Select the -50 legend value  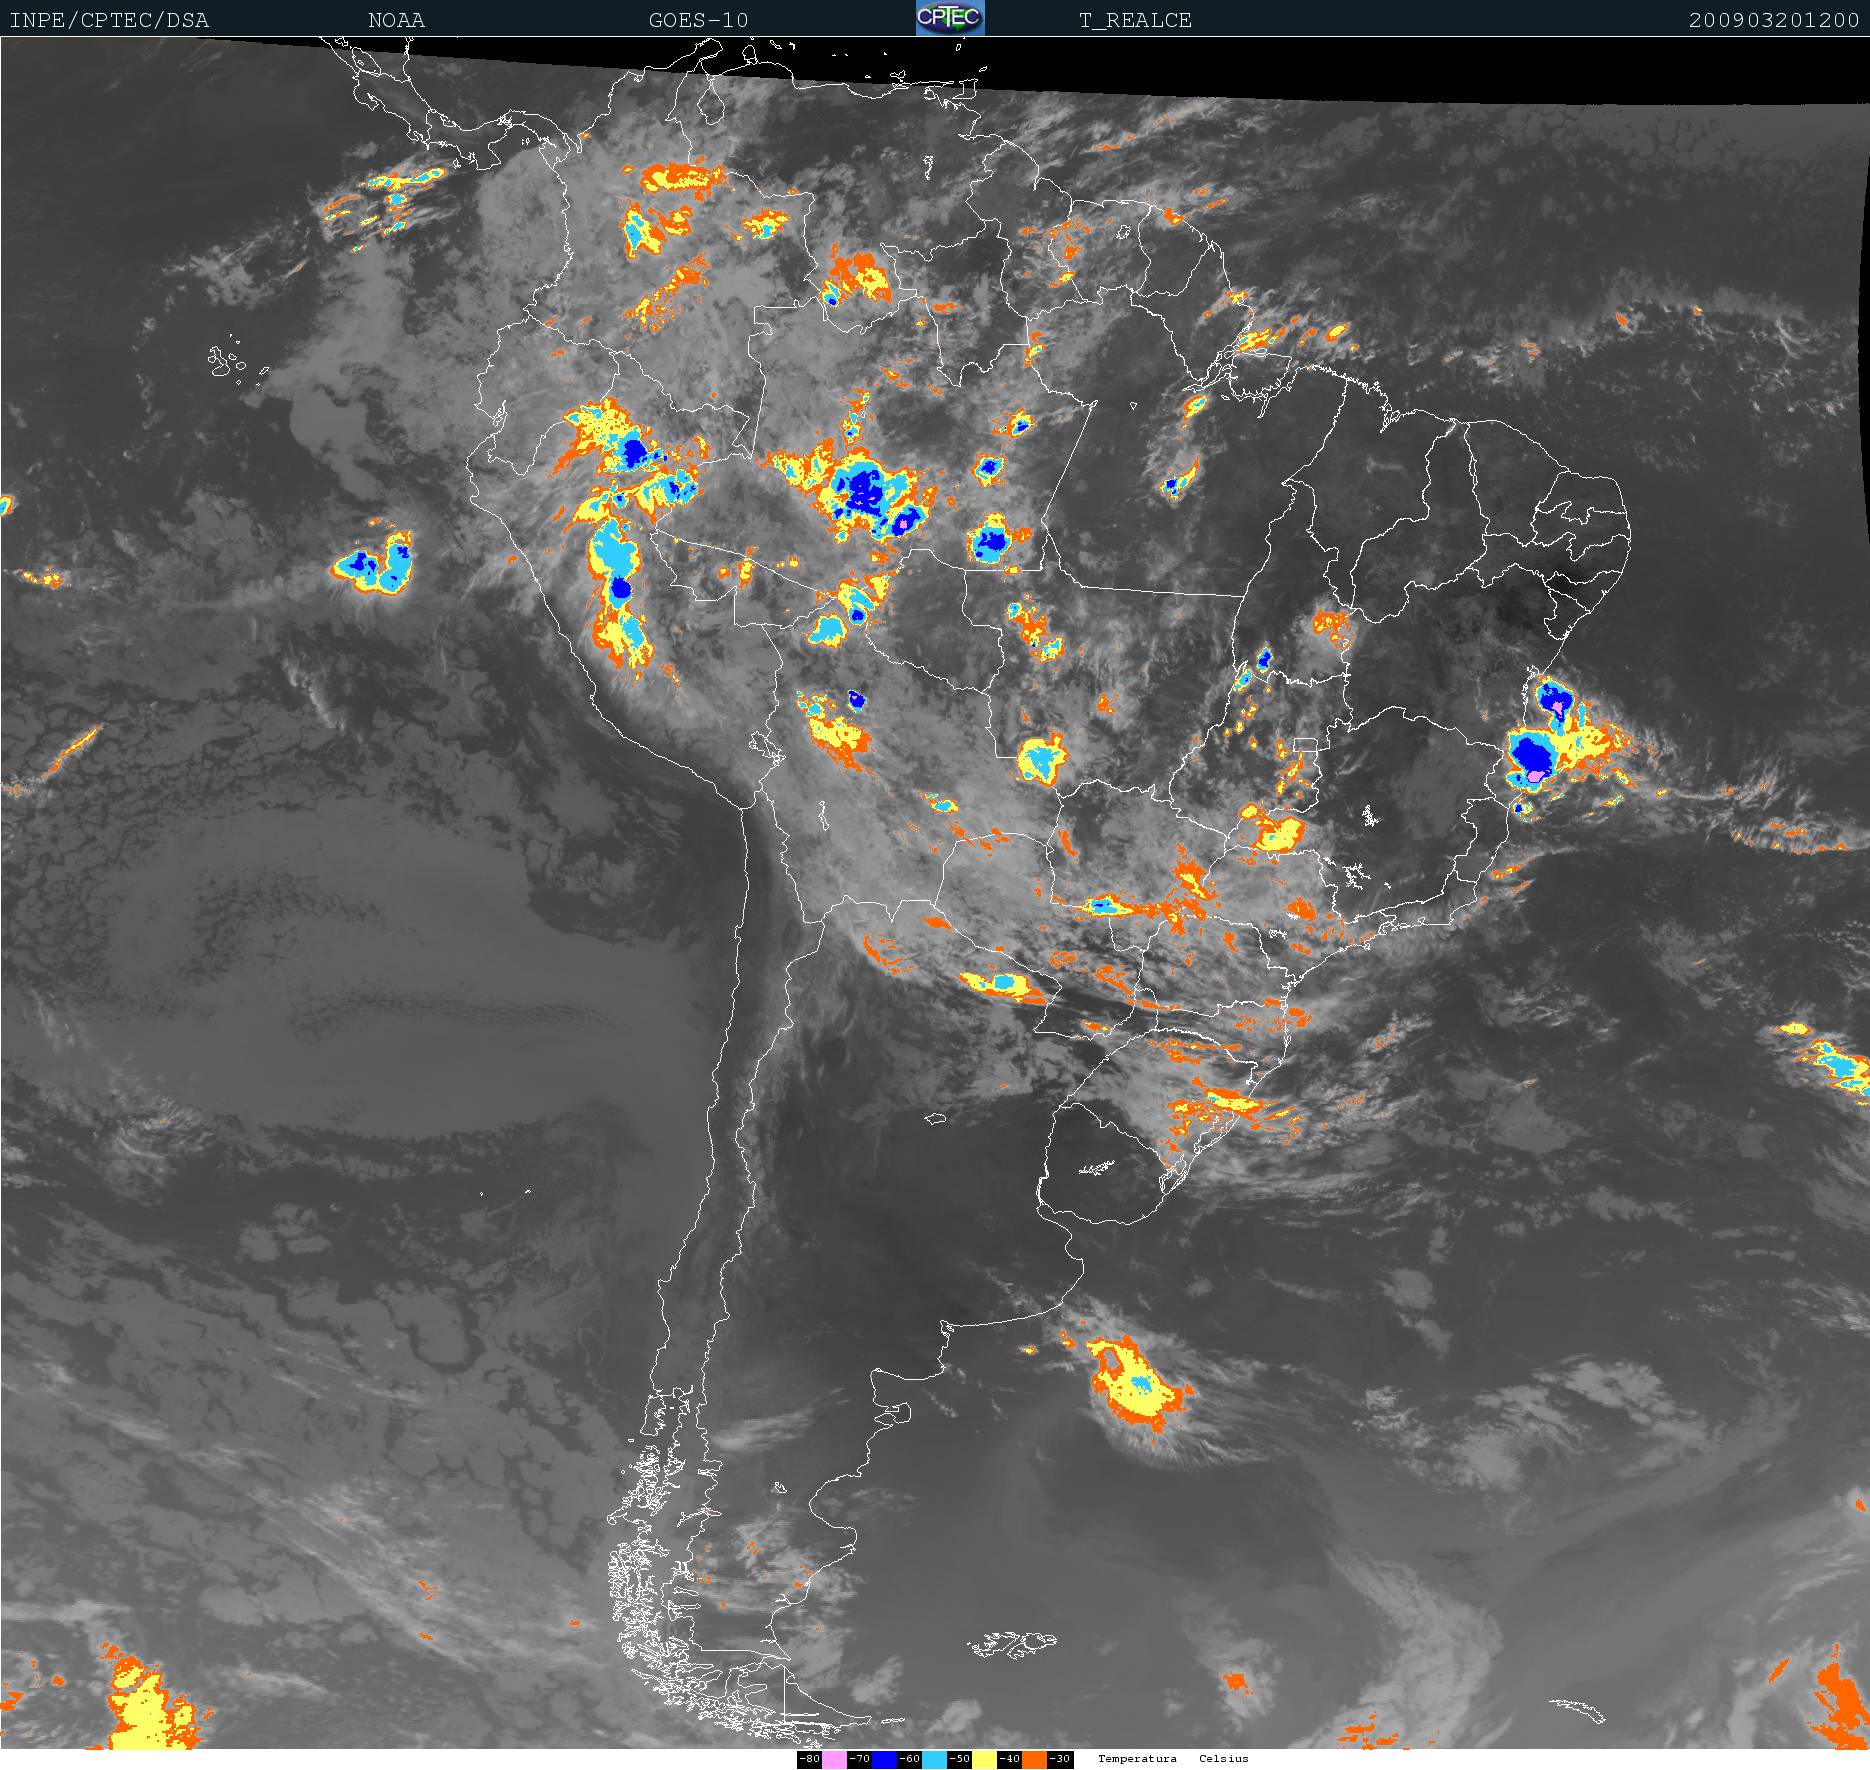pos(959,1759)
